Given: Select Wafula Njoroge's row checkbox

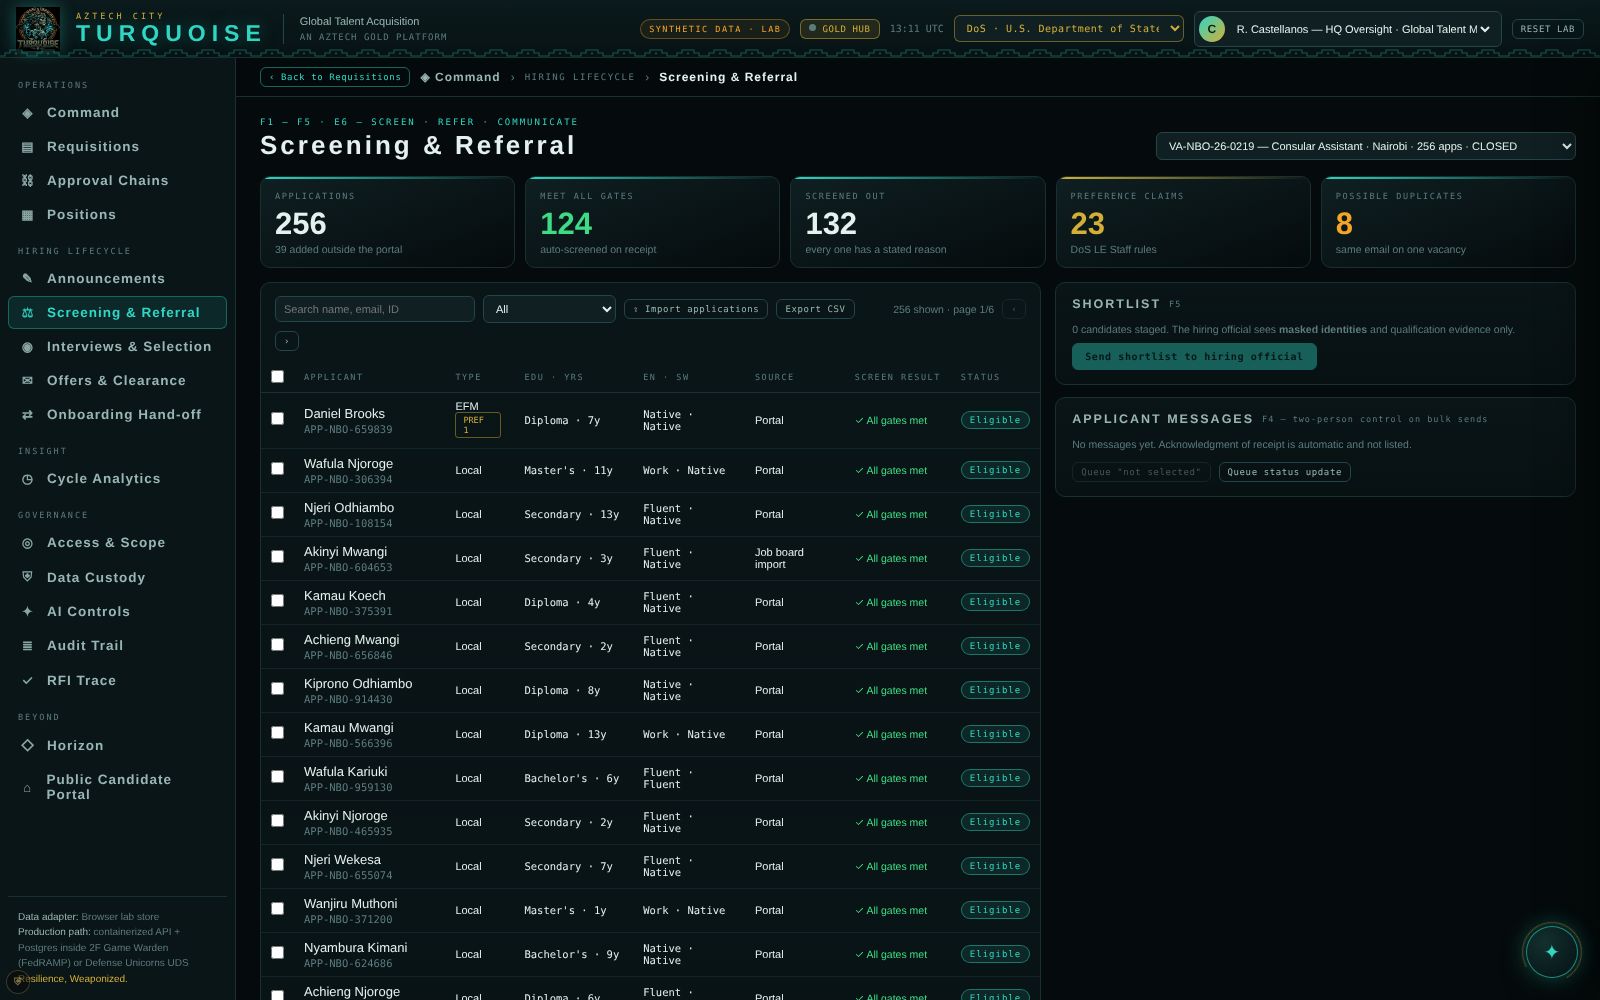Looking at the screenshot, I should [278, 469].
